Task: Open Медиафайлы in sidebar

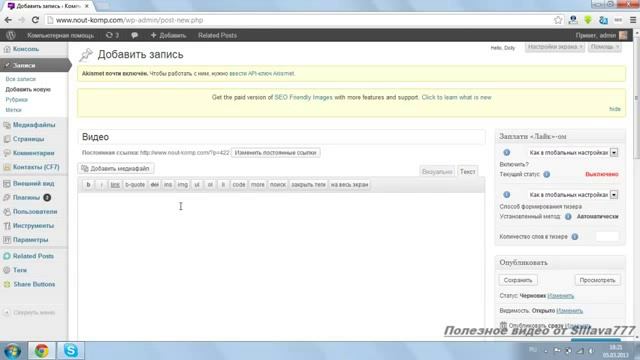Action: click(34, 125)
